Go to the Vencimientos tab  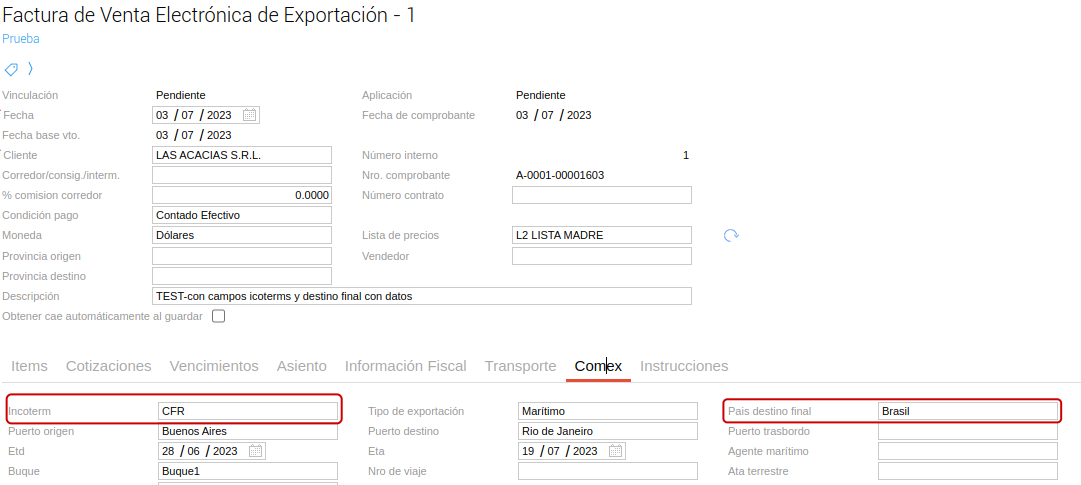(x=214, y=366)
